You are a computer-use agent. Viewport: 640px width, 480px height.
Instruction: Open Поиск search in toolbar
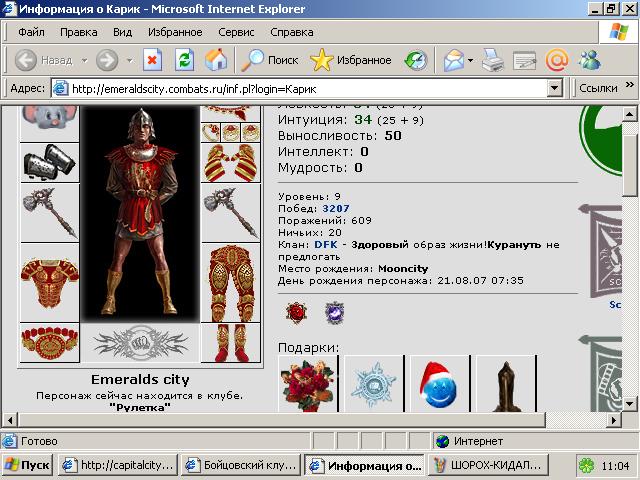pyautogui.click(x=270, y=60)
